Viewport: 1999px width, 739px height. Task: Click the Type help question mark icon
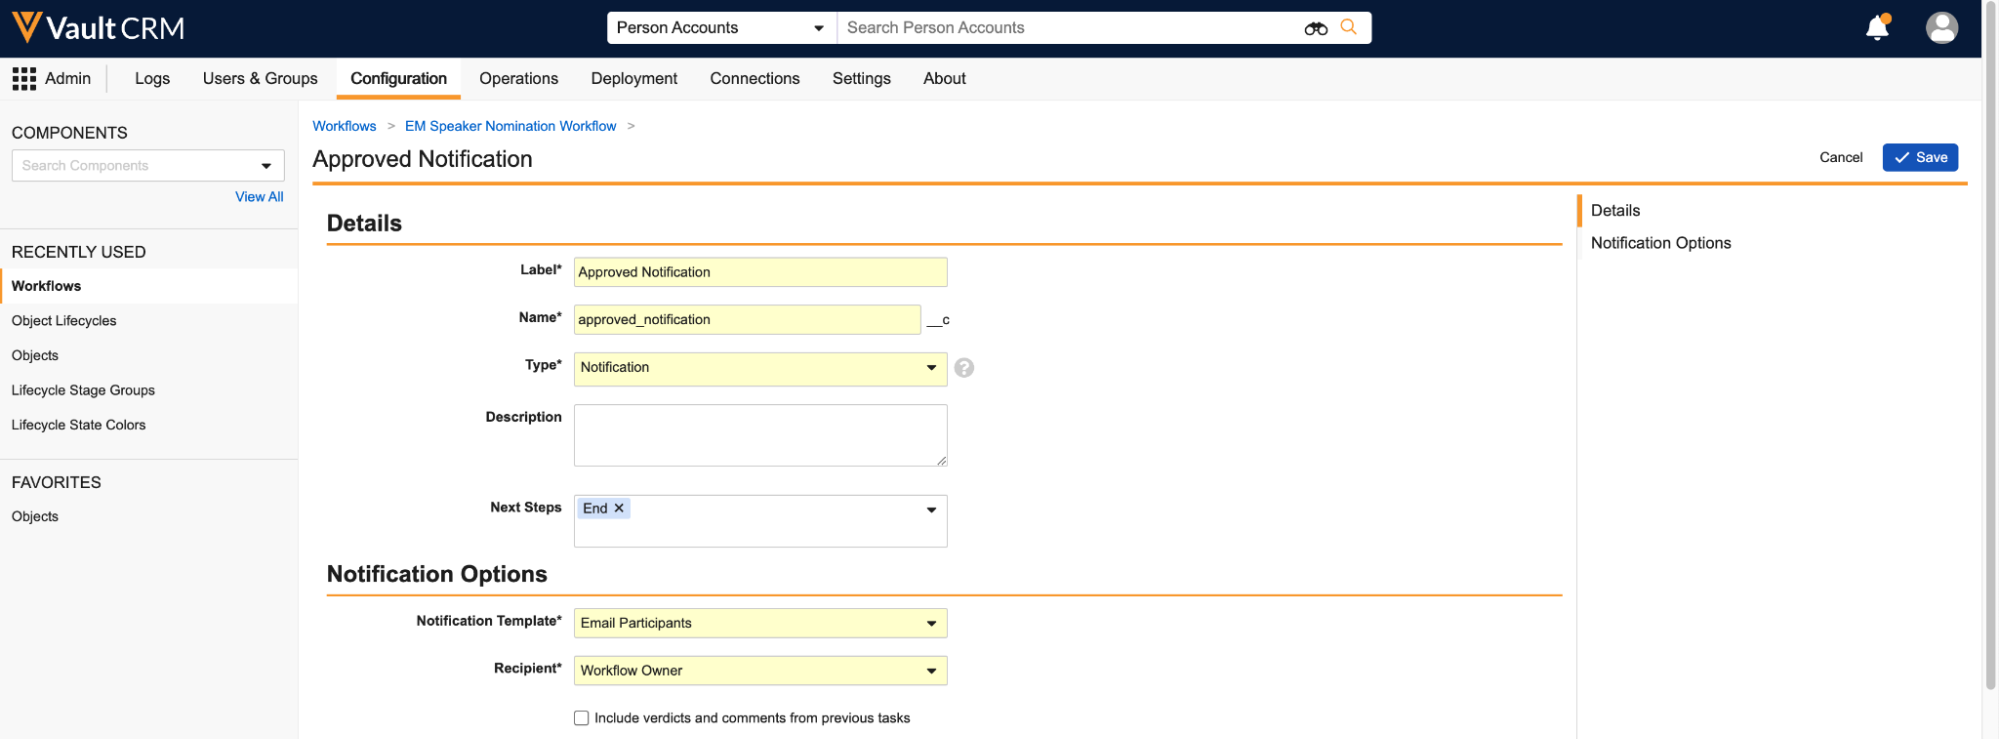[x=964, y=368]
